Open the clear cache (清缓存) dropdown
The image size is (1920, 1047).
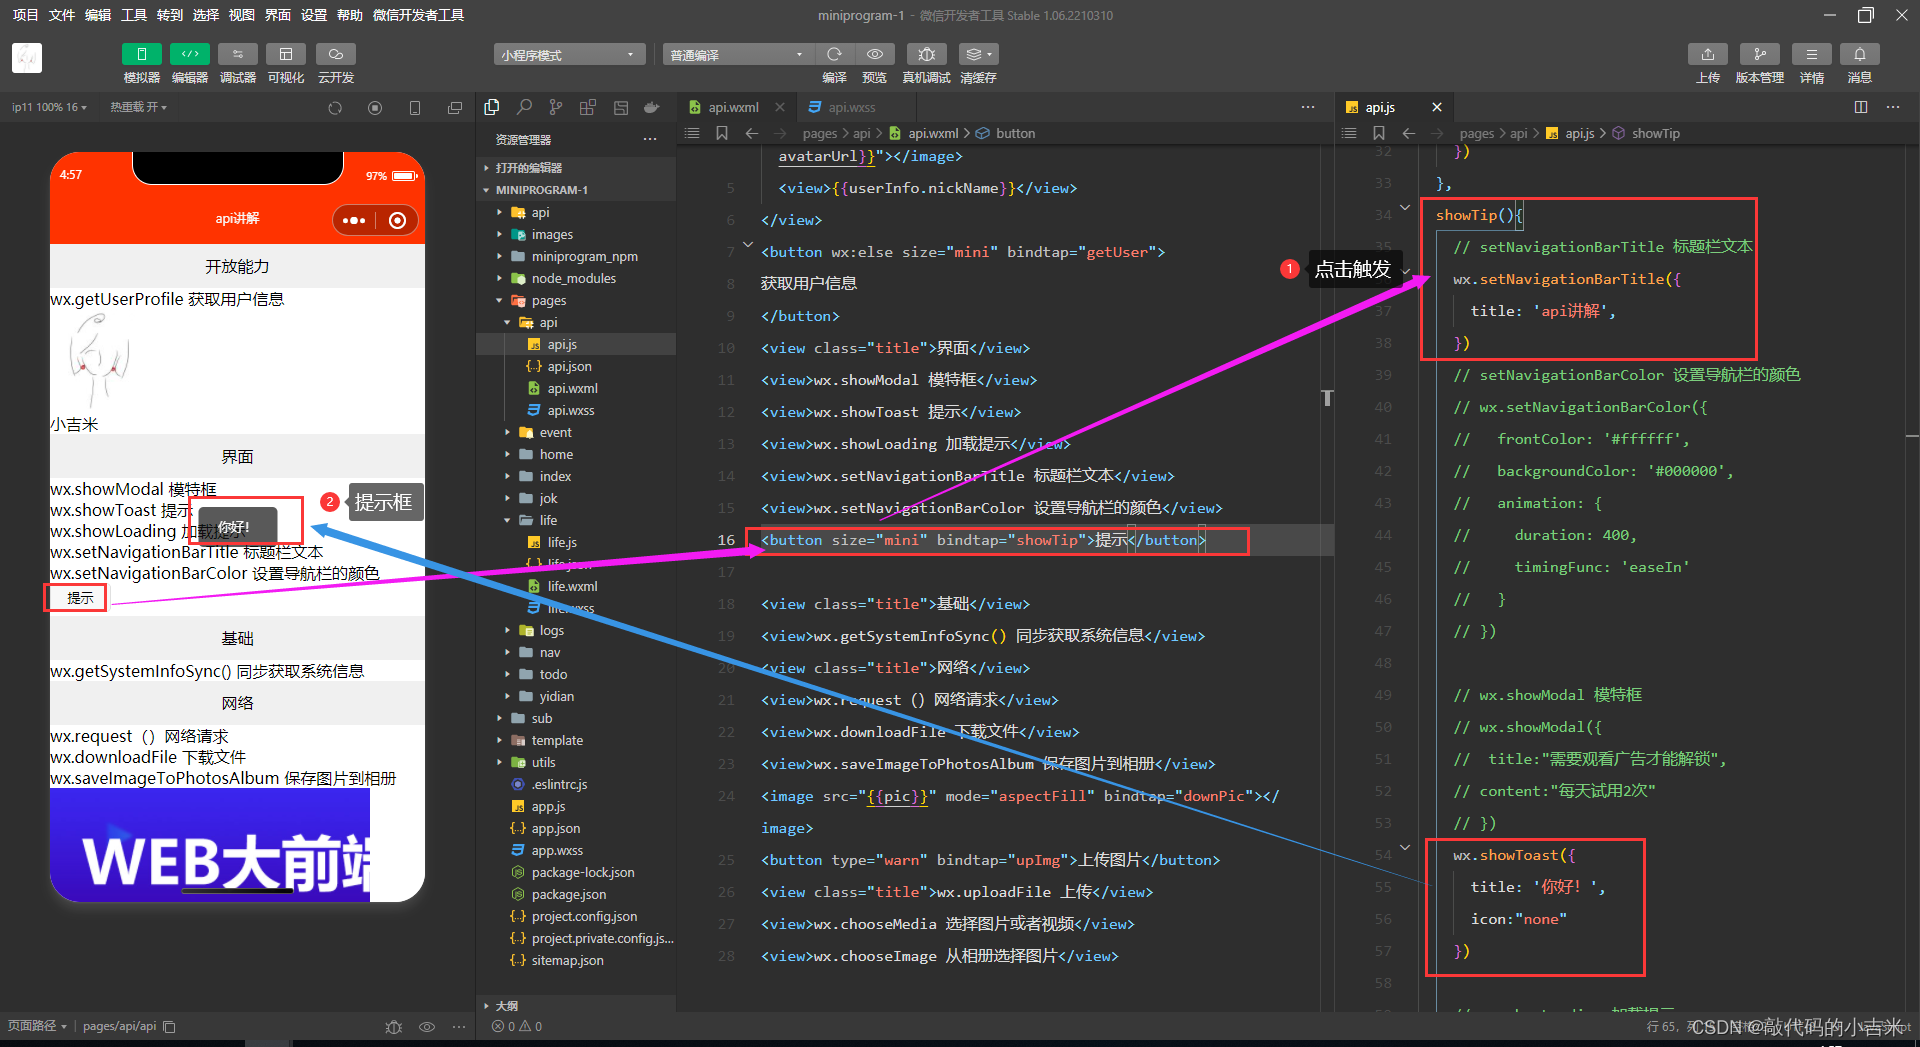click(x=978, y=54)
